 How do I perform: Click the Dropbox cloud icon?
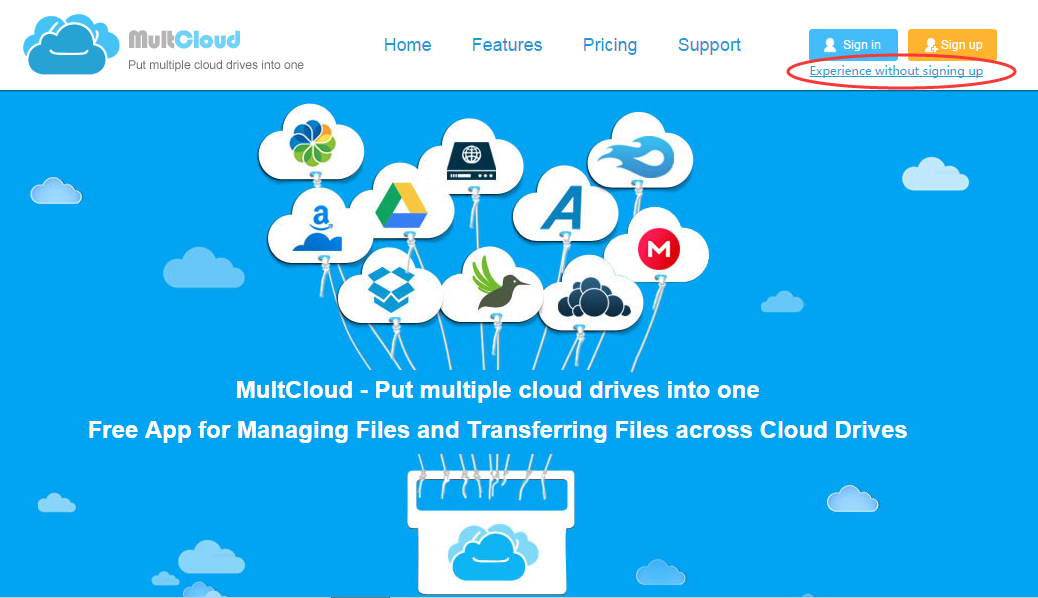click(391, 289)
